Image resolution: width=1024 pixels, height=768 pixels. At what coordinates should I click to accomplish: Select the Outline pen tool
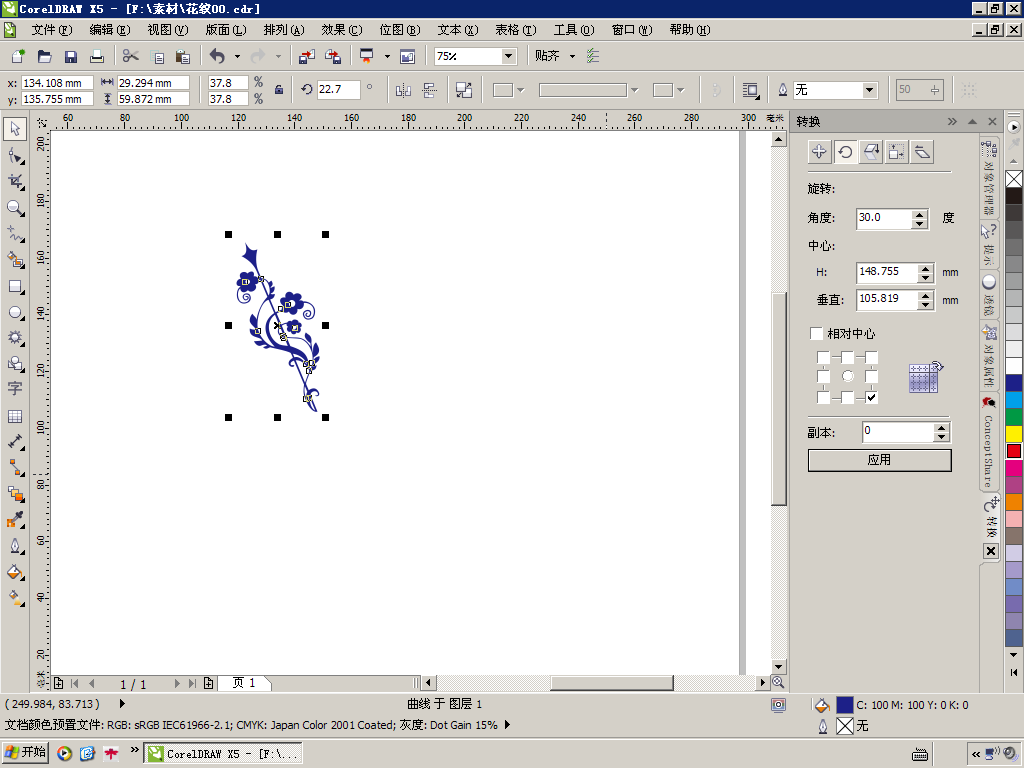15,546
